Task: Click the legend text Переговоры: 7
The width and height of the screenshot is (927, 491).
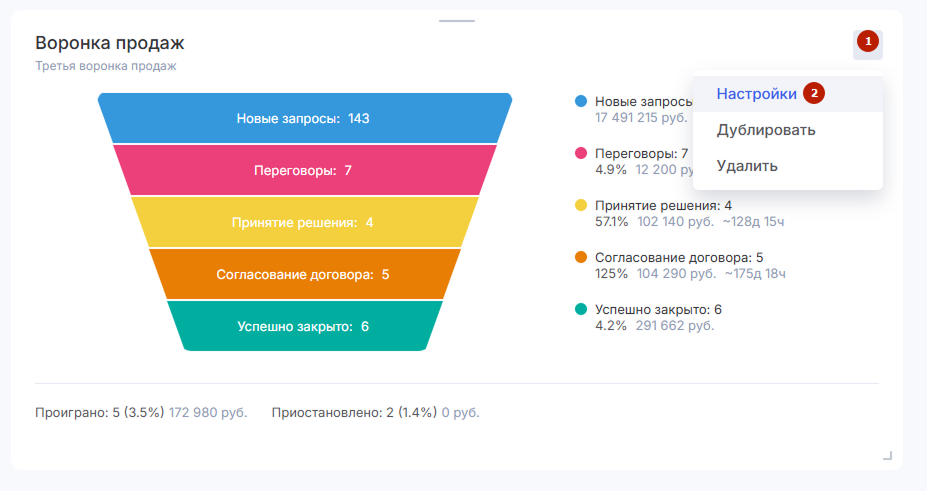Action: (x=641, y=154)
